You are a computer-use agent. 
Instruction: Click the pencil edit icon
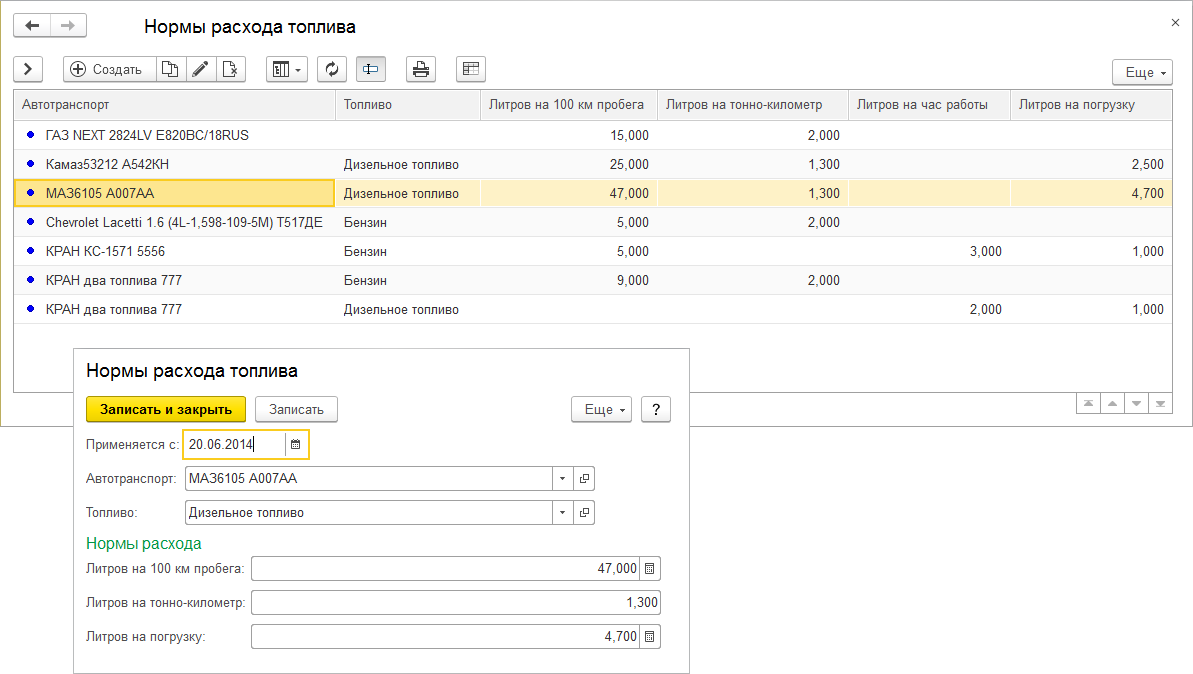tap(200, 69)
